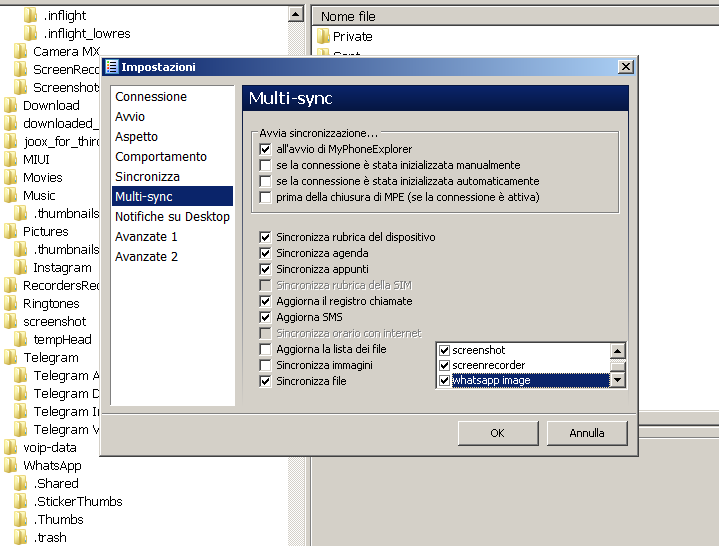
Task: Click the WhatsApp folder icon in tree
Action: coord(11,466)
